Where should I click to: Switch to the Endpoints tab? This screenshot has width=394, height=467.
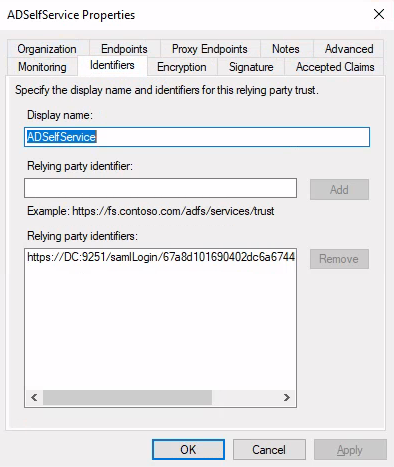pos(124,49)
